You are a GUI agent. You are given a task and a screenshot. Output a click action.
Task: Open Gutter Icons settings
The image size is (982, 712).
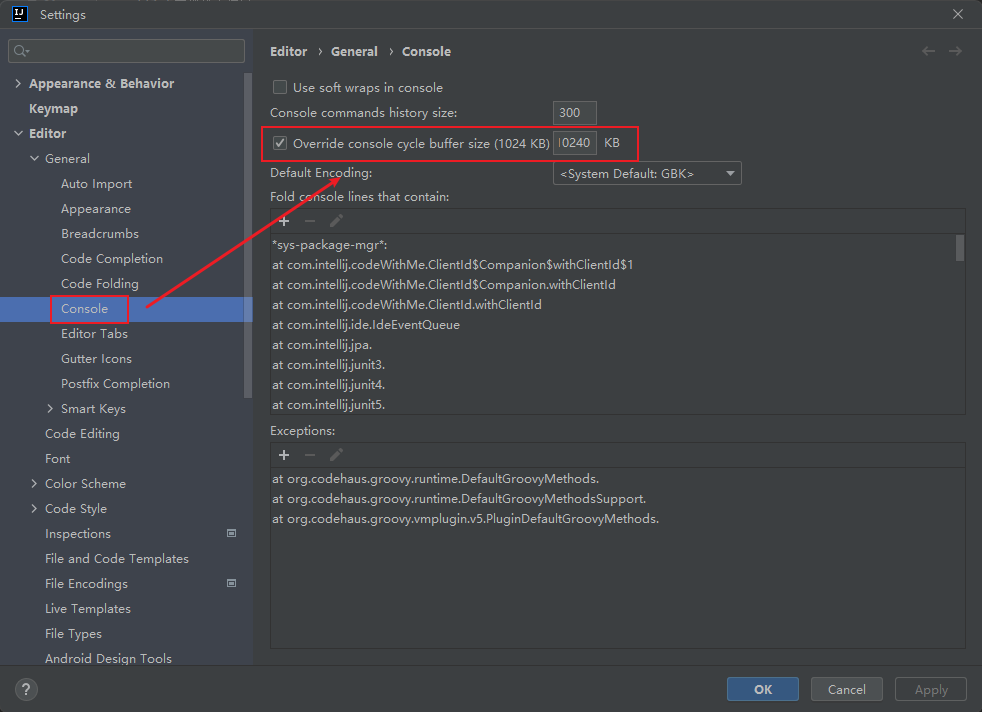(96, 359)
